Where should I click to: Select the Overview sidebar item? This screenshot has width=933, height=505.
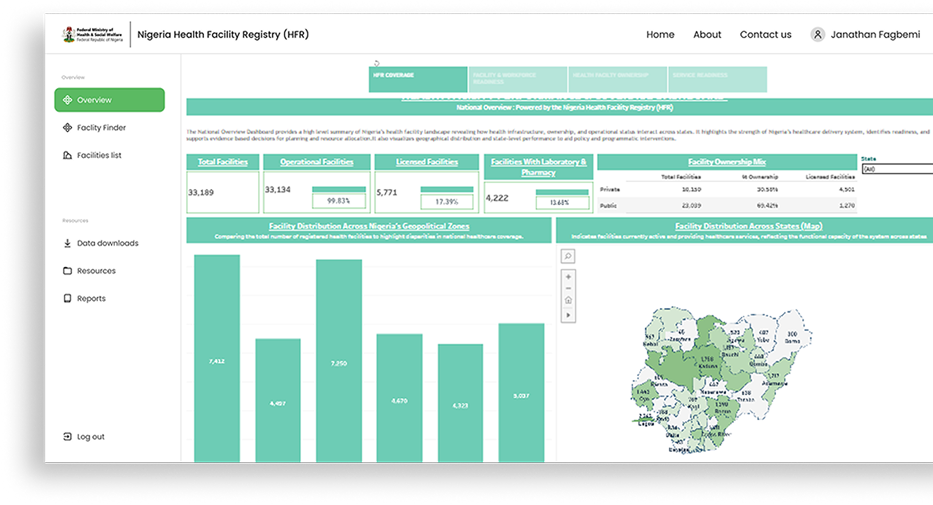point(109,100)
